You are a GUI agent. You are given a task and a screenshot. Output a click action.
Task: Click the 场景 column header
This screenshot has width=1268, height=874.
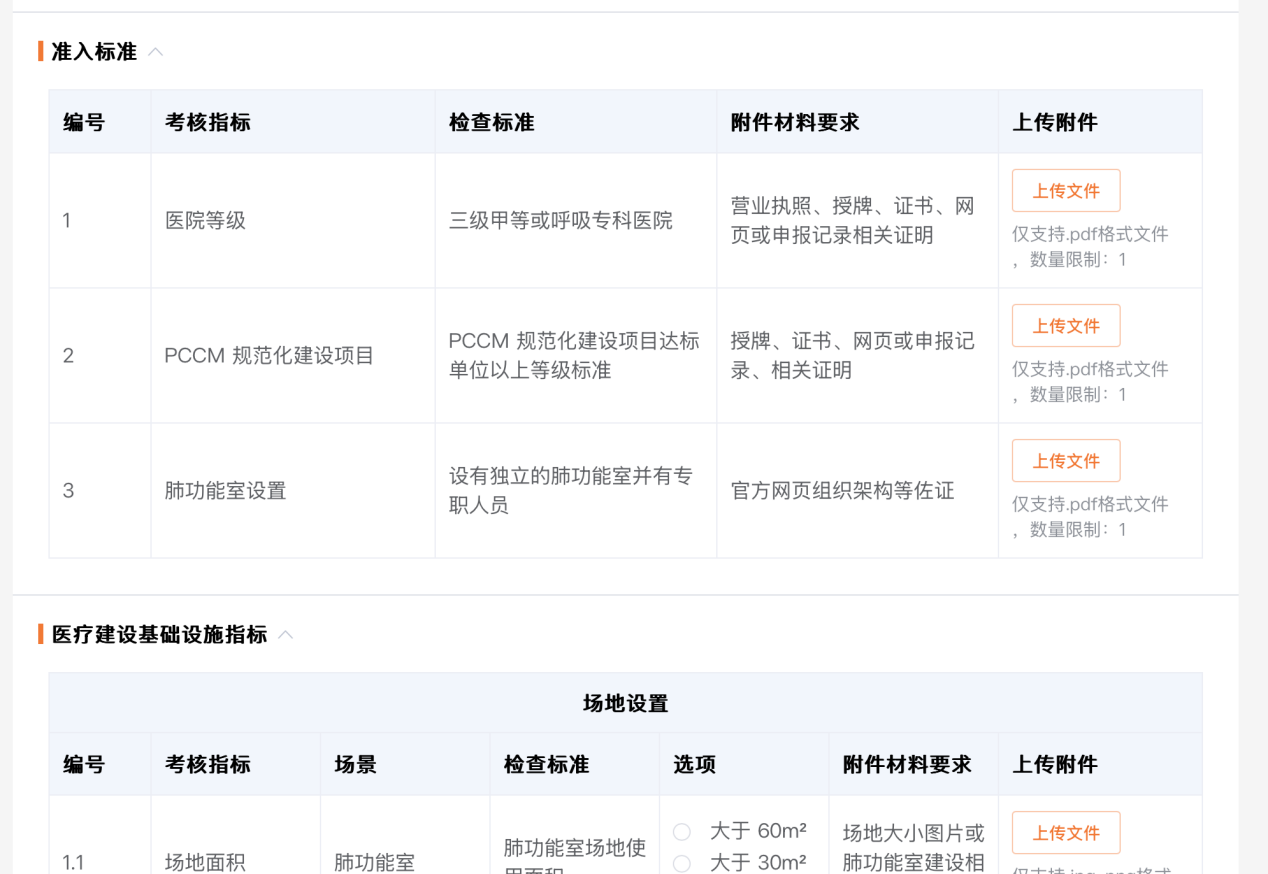(355, 765)
